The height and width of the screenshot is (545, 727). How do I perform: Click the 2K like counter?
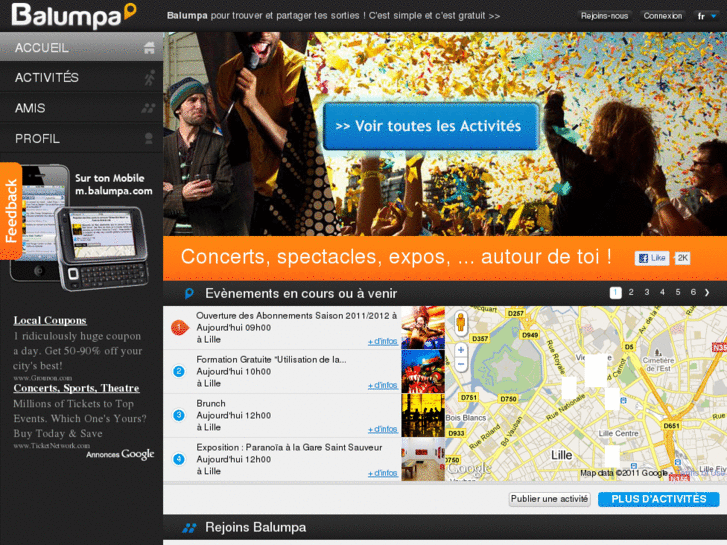click(682, 258)
